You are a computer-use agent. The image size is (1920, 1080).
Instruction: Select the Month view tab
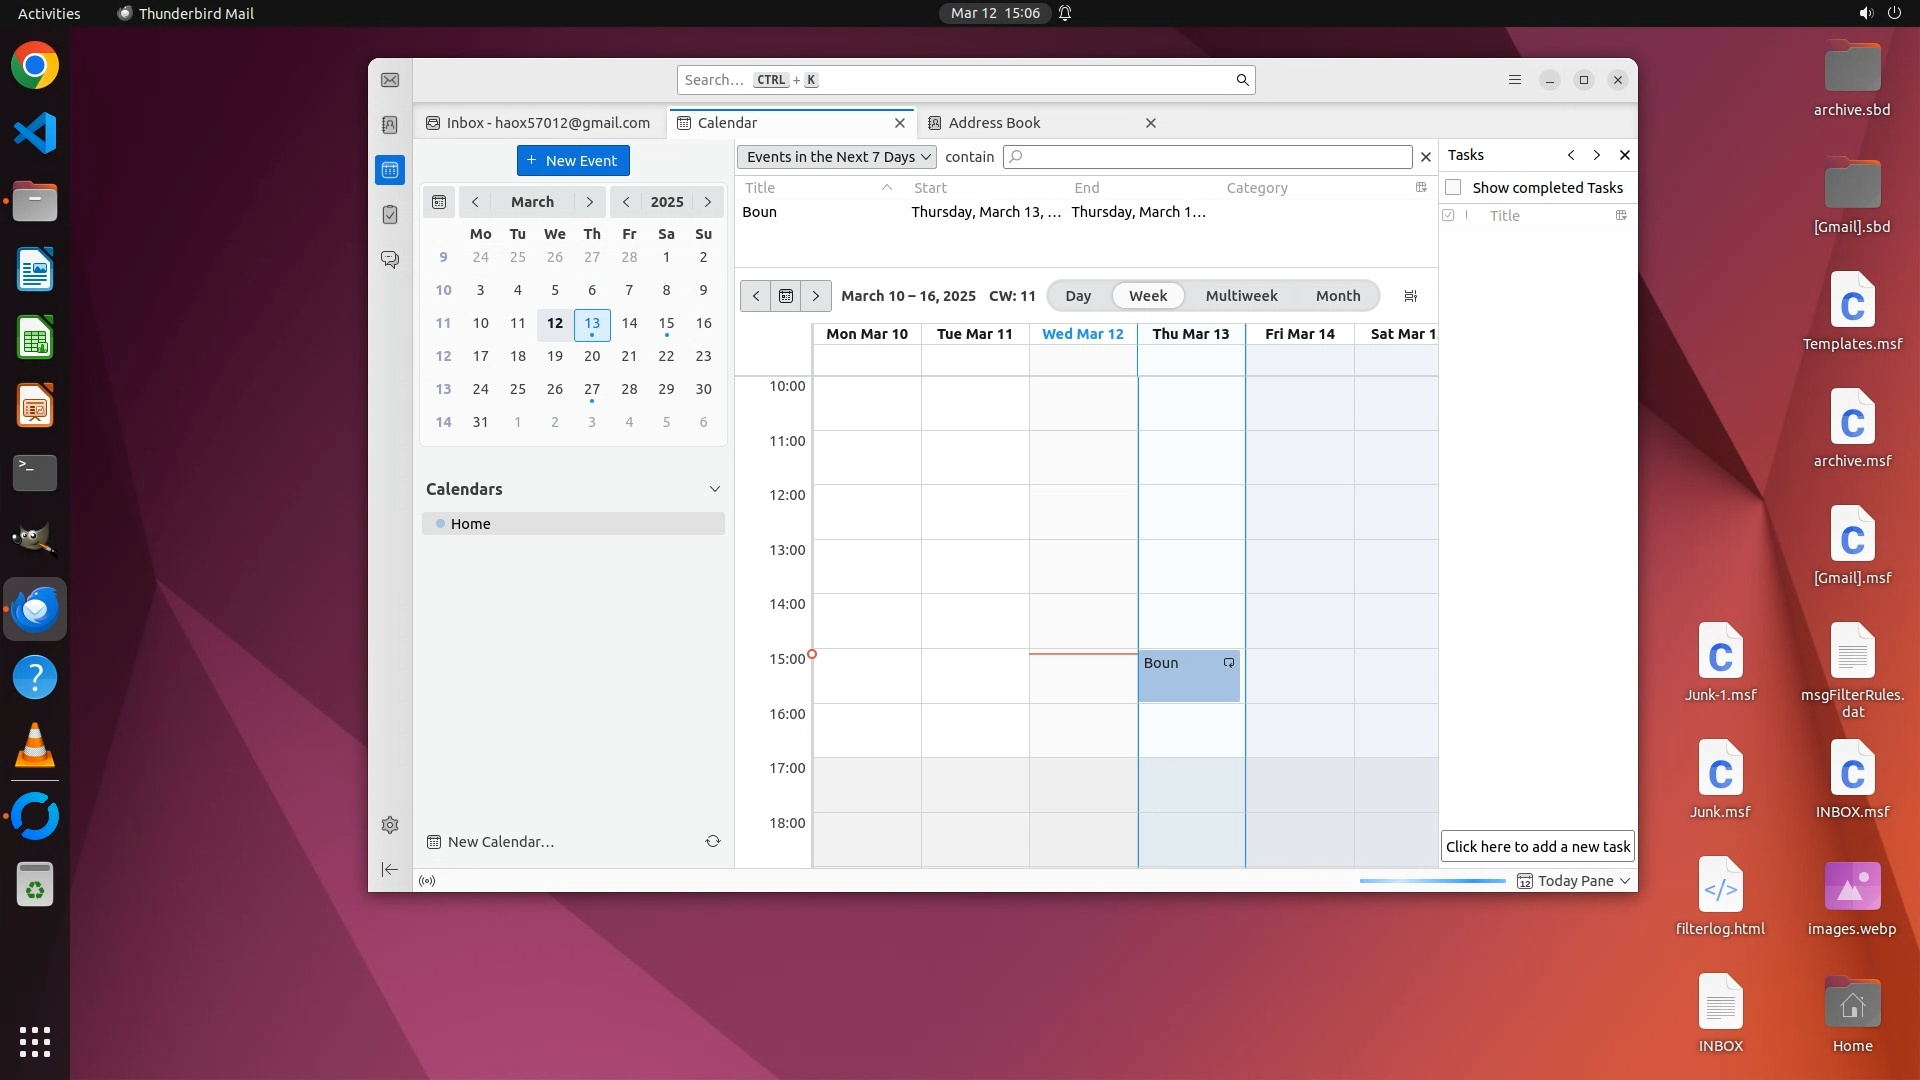(x=1337, y=296)
